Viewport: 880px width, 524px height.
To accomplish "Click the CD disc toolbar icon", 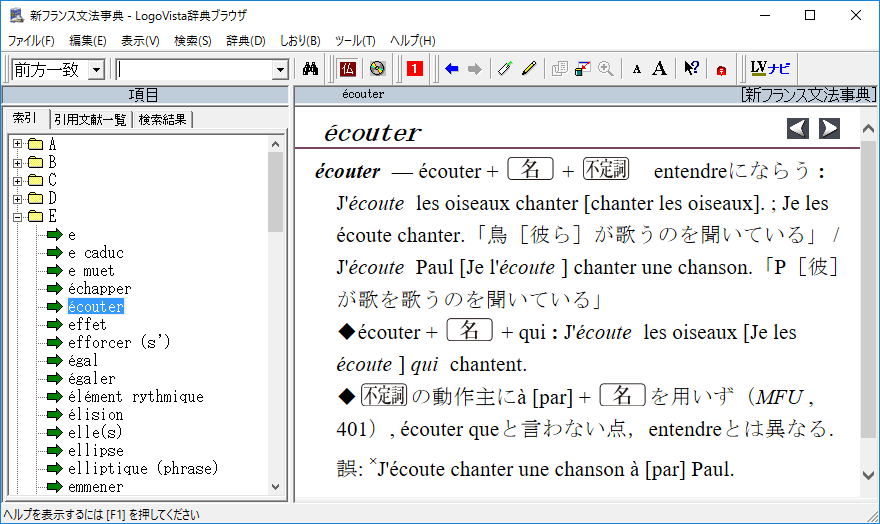I will click(377, 69).
